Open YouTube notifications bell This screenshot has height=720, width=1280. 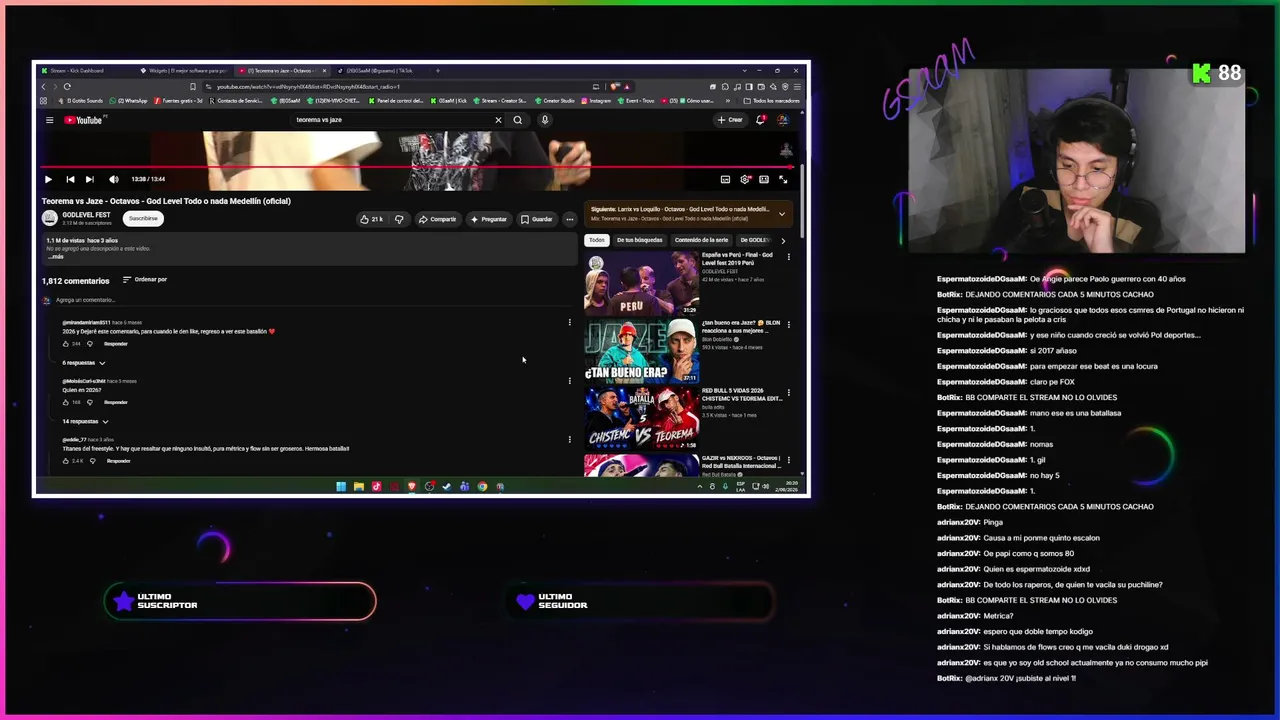tap(761, 120)
